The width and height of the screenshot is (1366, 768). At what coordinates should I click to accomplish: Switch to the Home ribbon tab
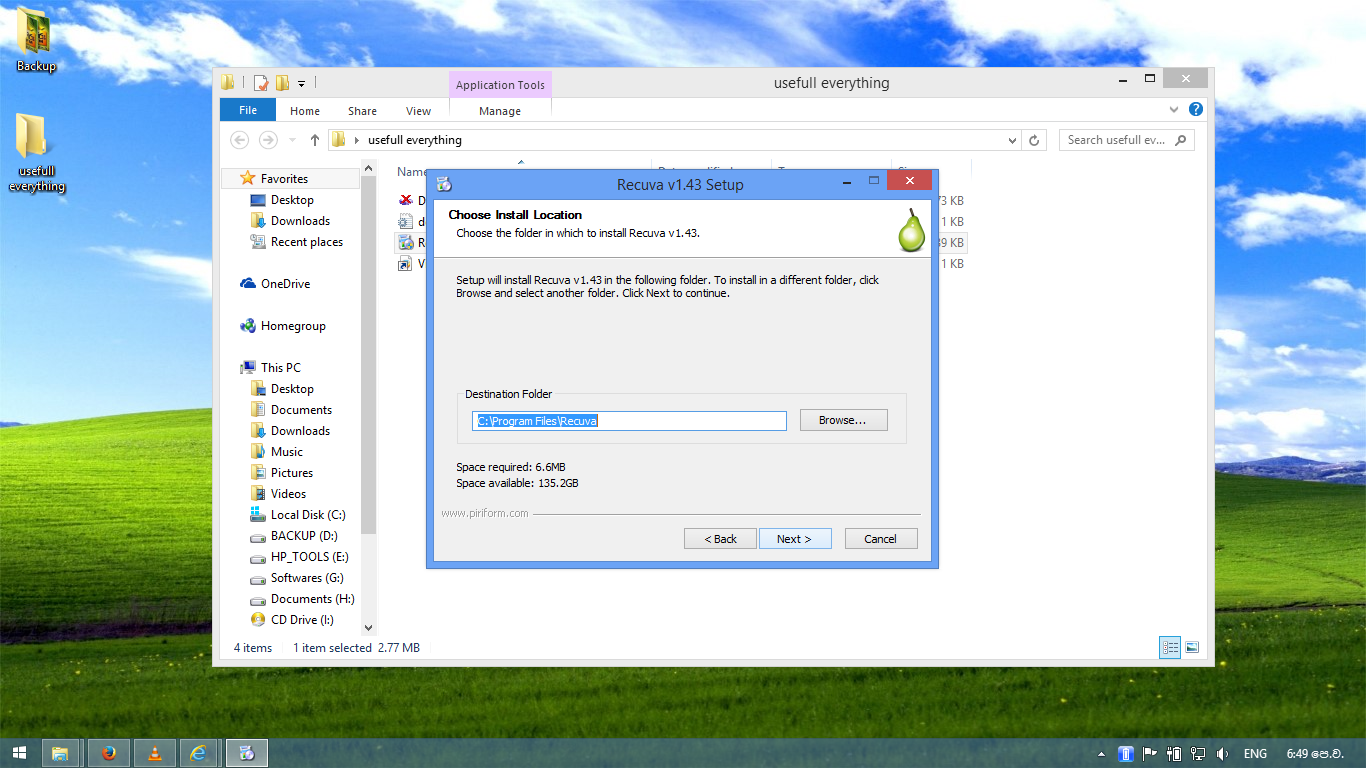[x=305, y=111]
